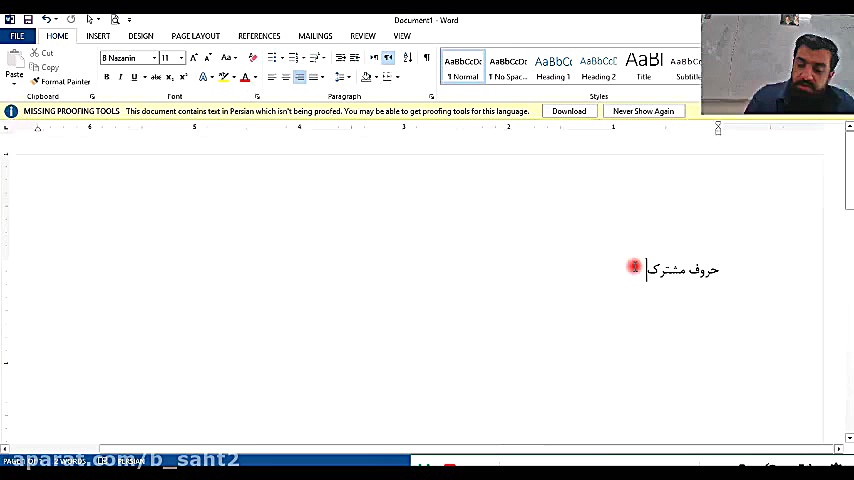
Task: Set right-to-left text direction
Action: (x=388, y=57)
